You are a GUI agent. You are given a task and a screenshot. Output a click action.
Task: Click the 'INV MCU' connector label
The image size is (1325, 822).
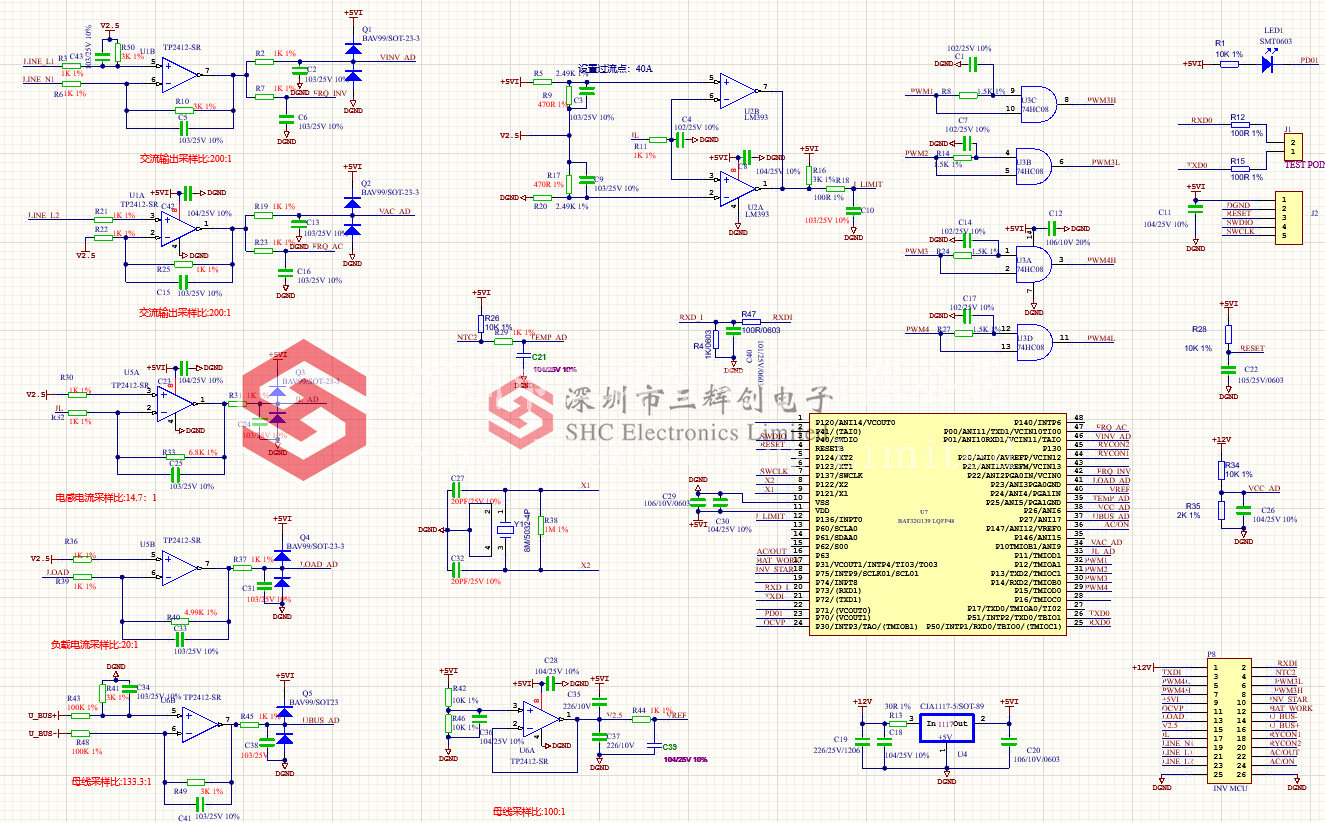tap(1230, 789)
